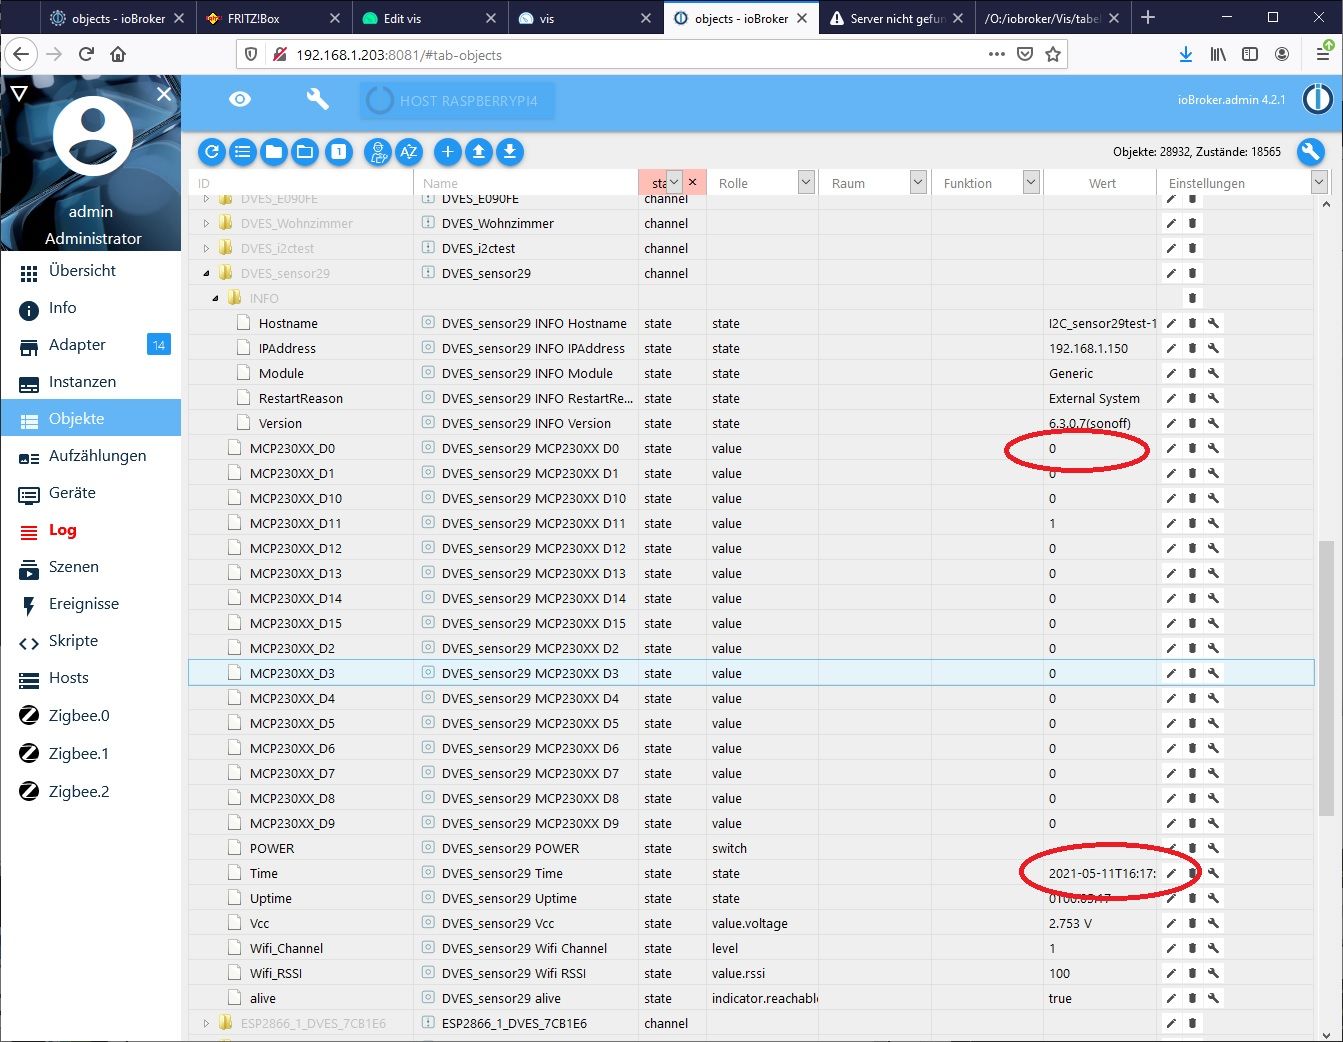
Task: Edit the MCP230XX_D11 object with the pencil
Action: pyautogui.click(x=1171, y=523)
